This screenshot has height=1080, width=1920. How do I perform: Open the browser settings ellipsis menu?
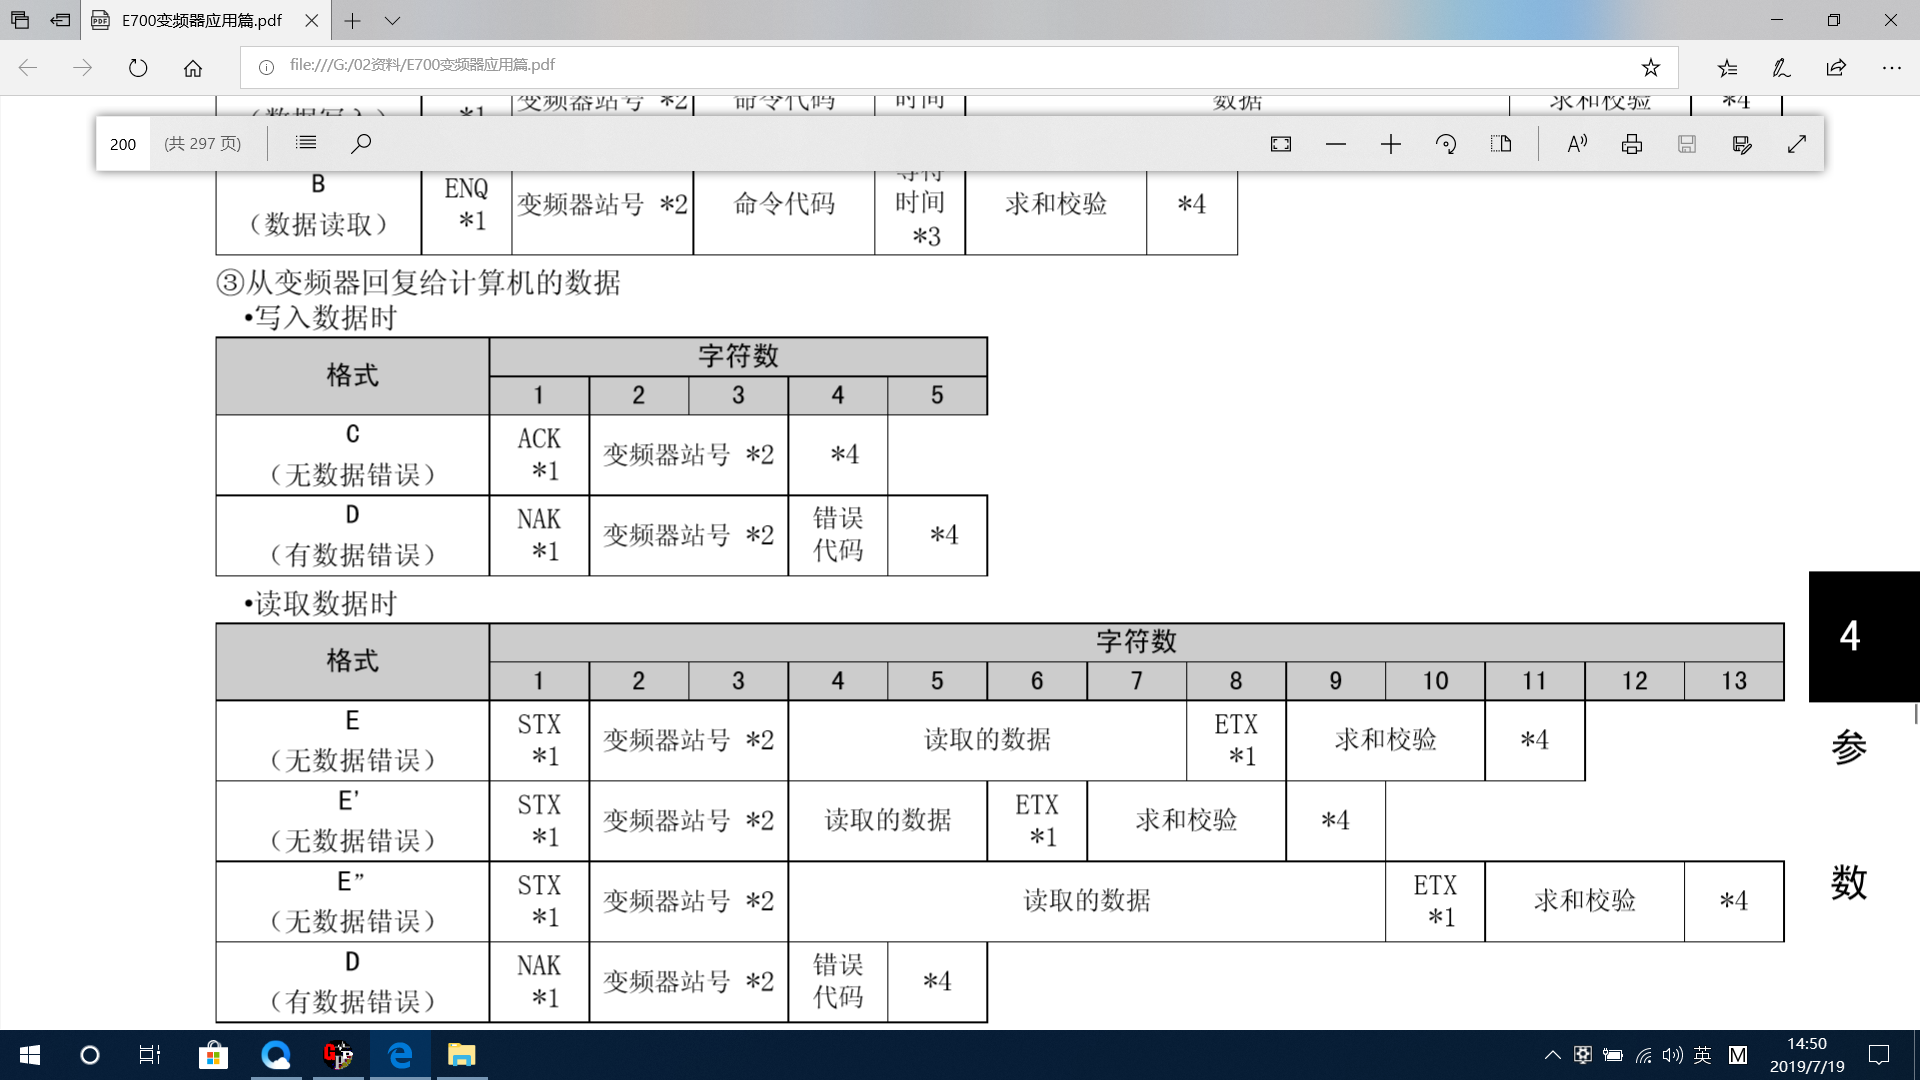(x=1891, y=67)
